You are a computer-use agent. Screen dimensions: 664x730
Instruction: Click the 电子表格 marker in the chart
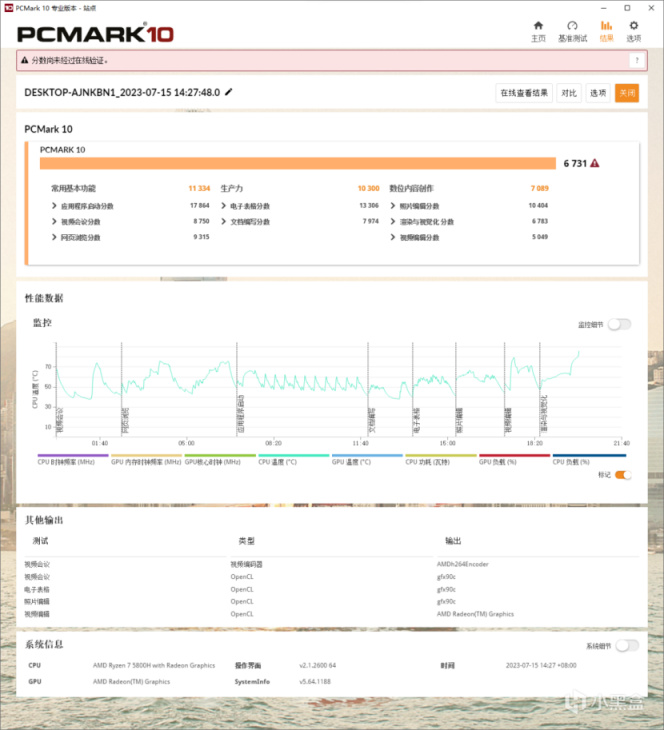coord(416,421)
